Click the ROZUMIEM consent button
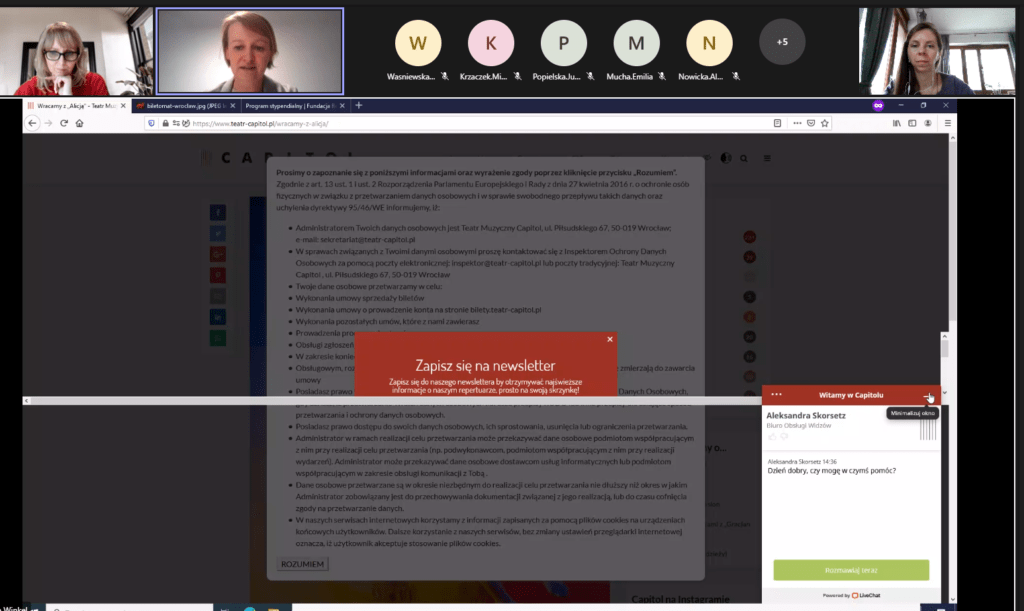This screenshot has height=611, width=1024. coord(302,564)
